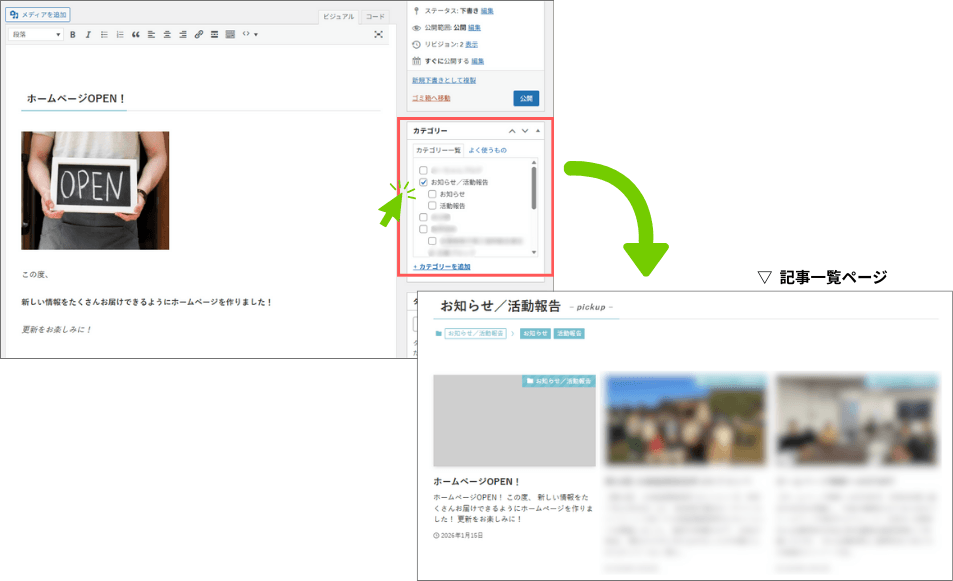Collapse the カテゴリー panel with the triangle toggle

538,131
